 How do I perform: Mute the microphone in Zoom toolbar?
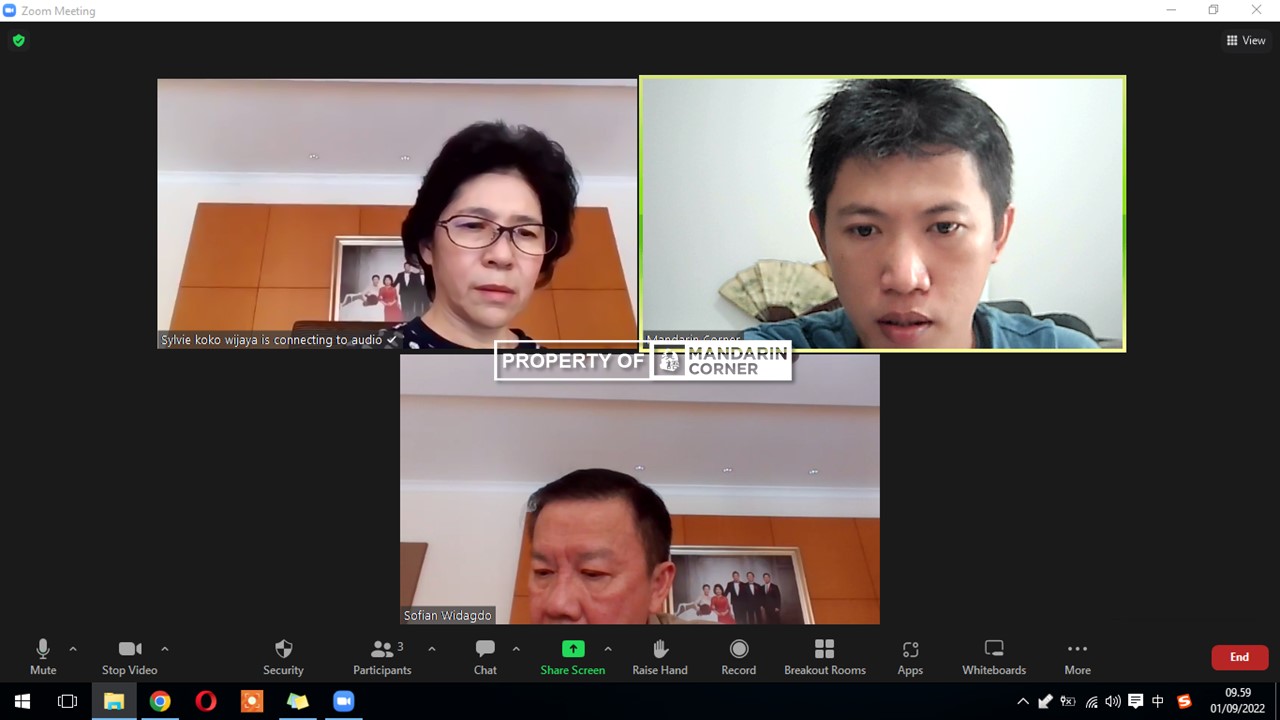pos(43,656)
